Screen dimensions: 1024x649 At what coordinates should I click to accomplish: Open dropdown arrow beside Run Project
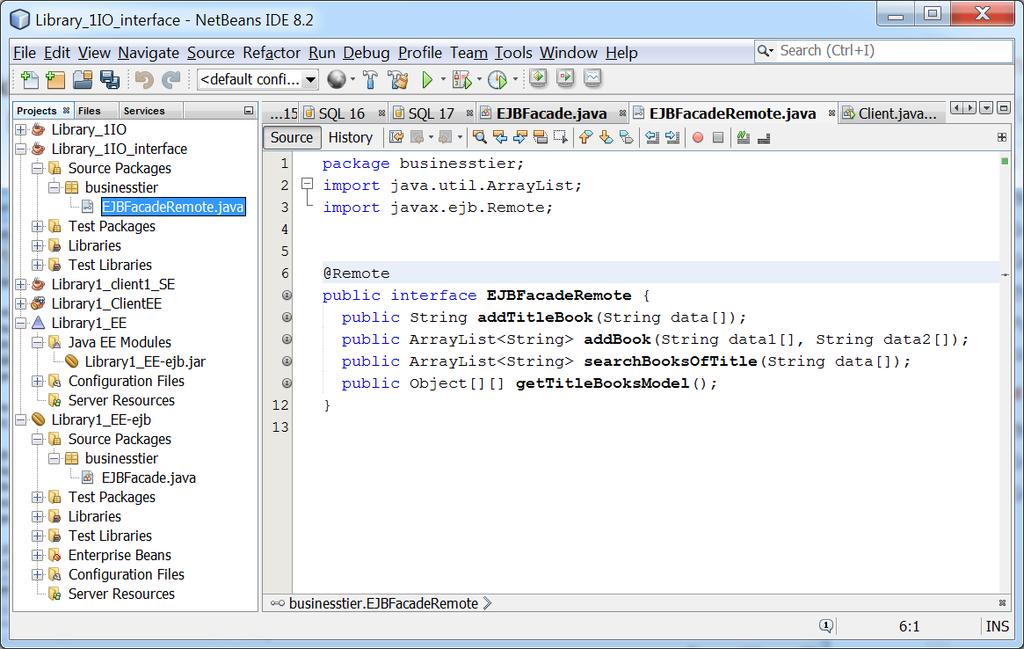[443, 80]
